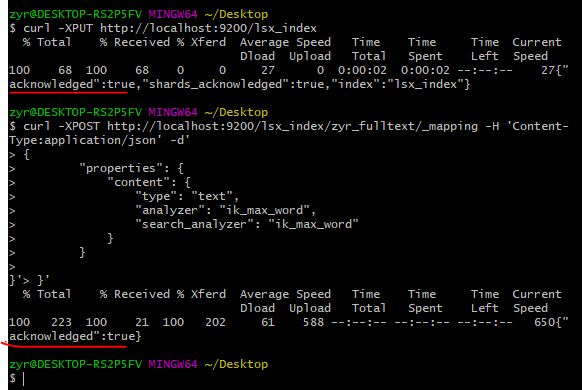The image size is (582, 390).
Task: Click ~/Desktop path on the last prompt
Action: click(236, 364)
